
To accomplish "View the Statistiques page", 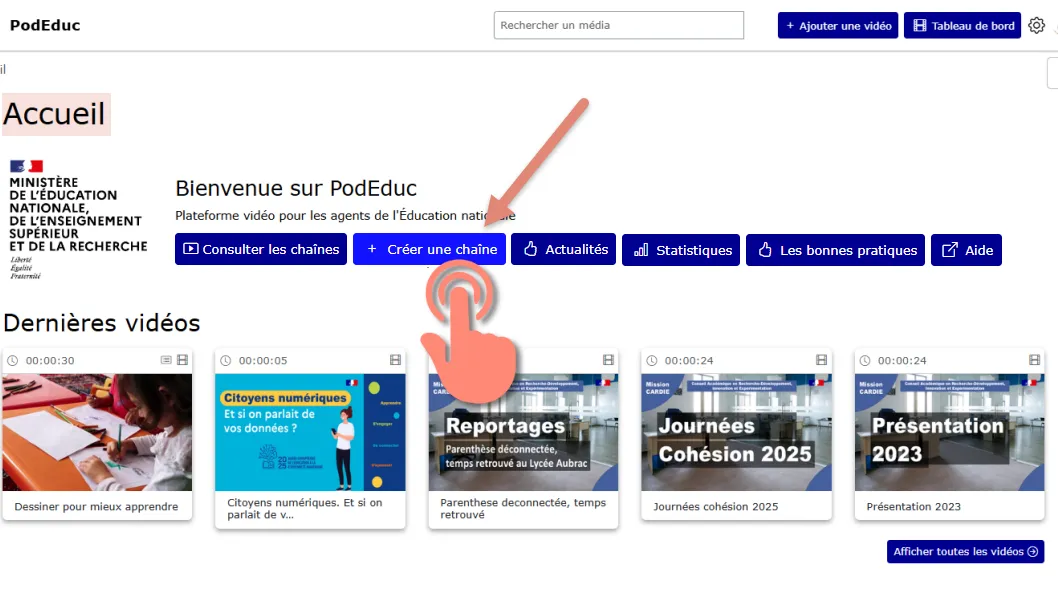I will click(x=681, y=250).
